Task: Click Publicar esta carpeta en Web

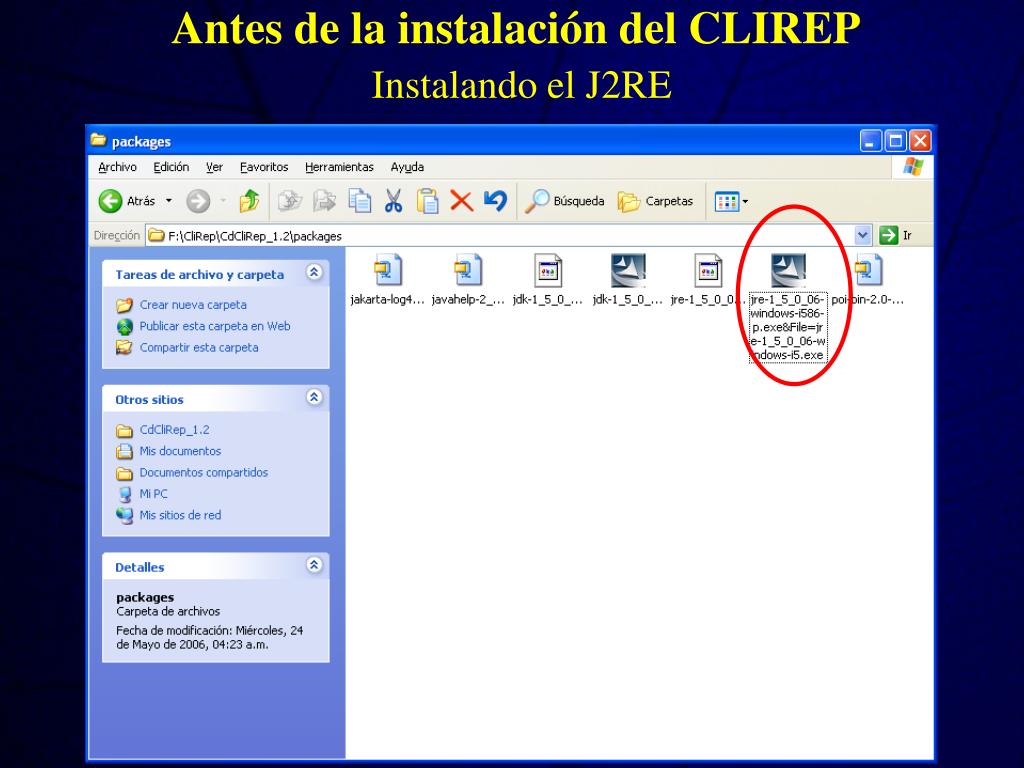Action: (x=215, y=326)
